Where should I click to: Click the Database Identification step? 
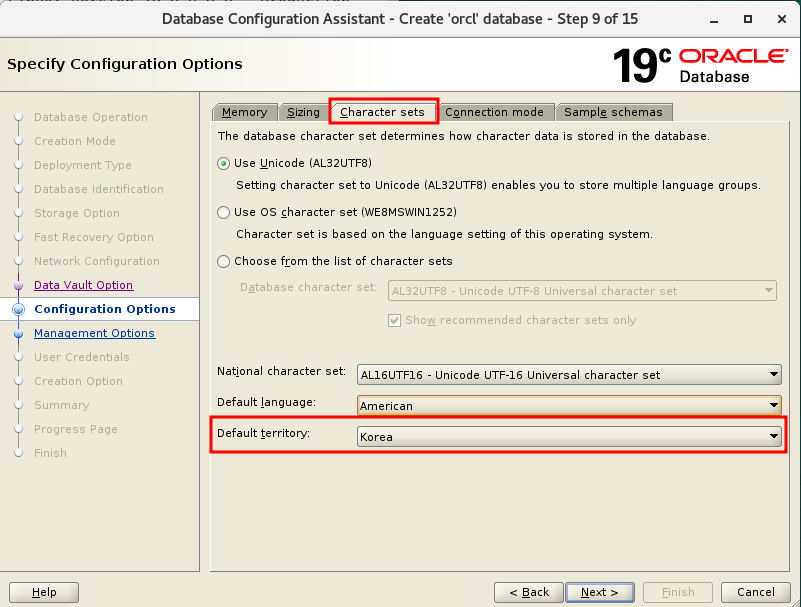click(x=99, y=189)
